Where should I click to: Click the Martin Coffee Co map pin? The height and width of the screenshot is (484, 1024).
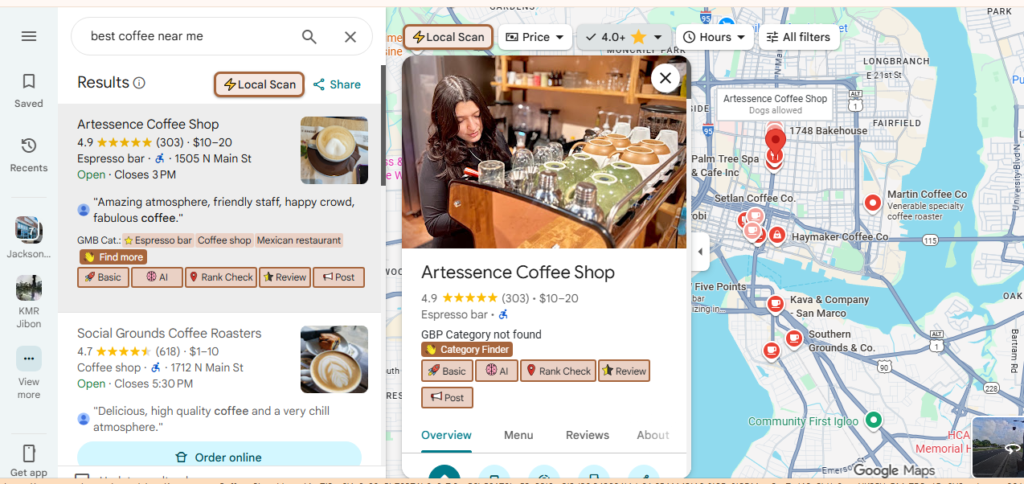point(872,203)
